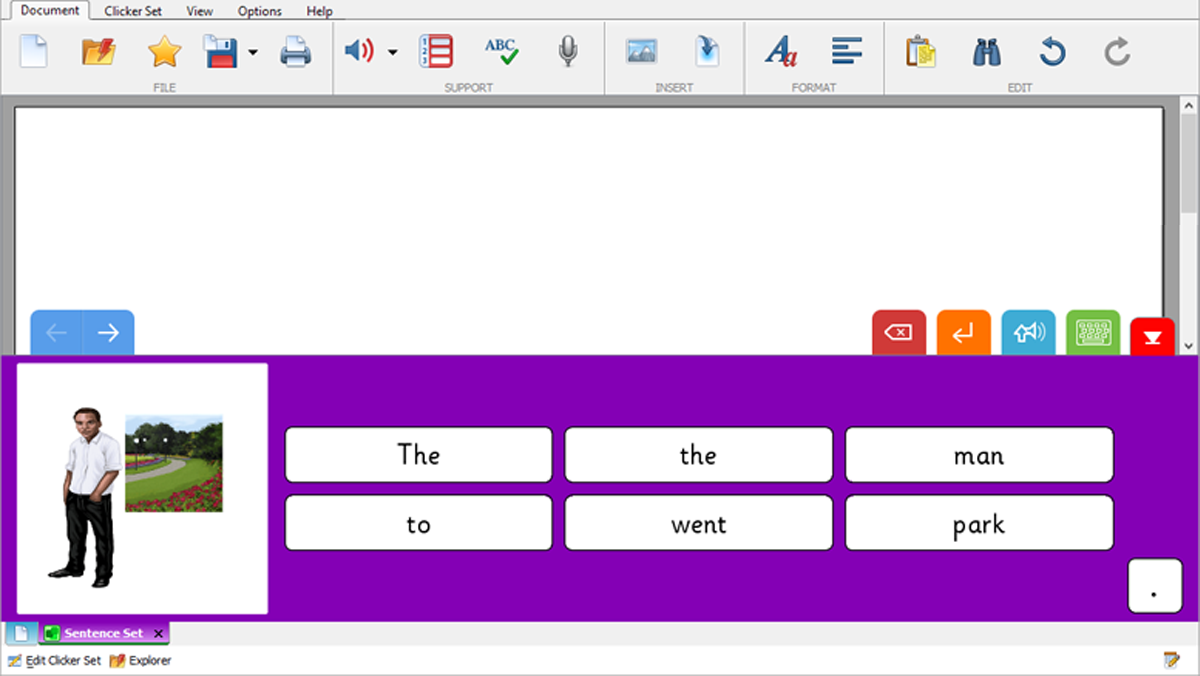Click the binoculars Find icon
The height and width of the screenshot is (676, 1200).
pyautogui.click(x=987, y=51)
